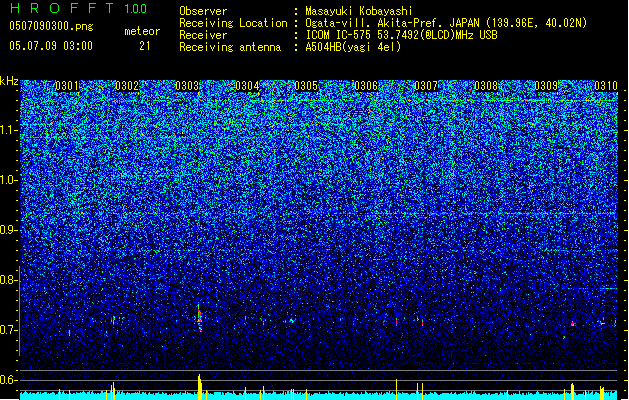The height and width of the screenshot is (400, 629).
Task: Click the 0306 time marker
Action: 366,86
